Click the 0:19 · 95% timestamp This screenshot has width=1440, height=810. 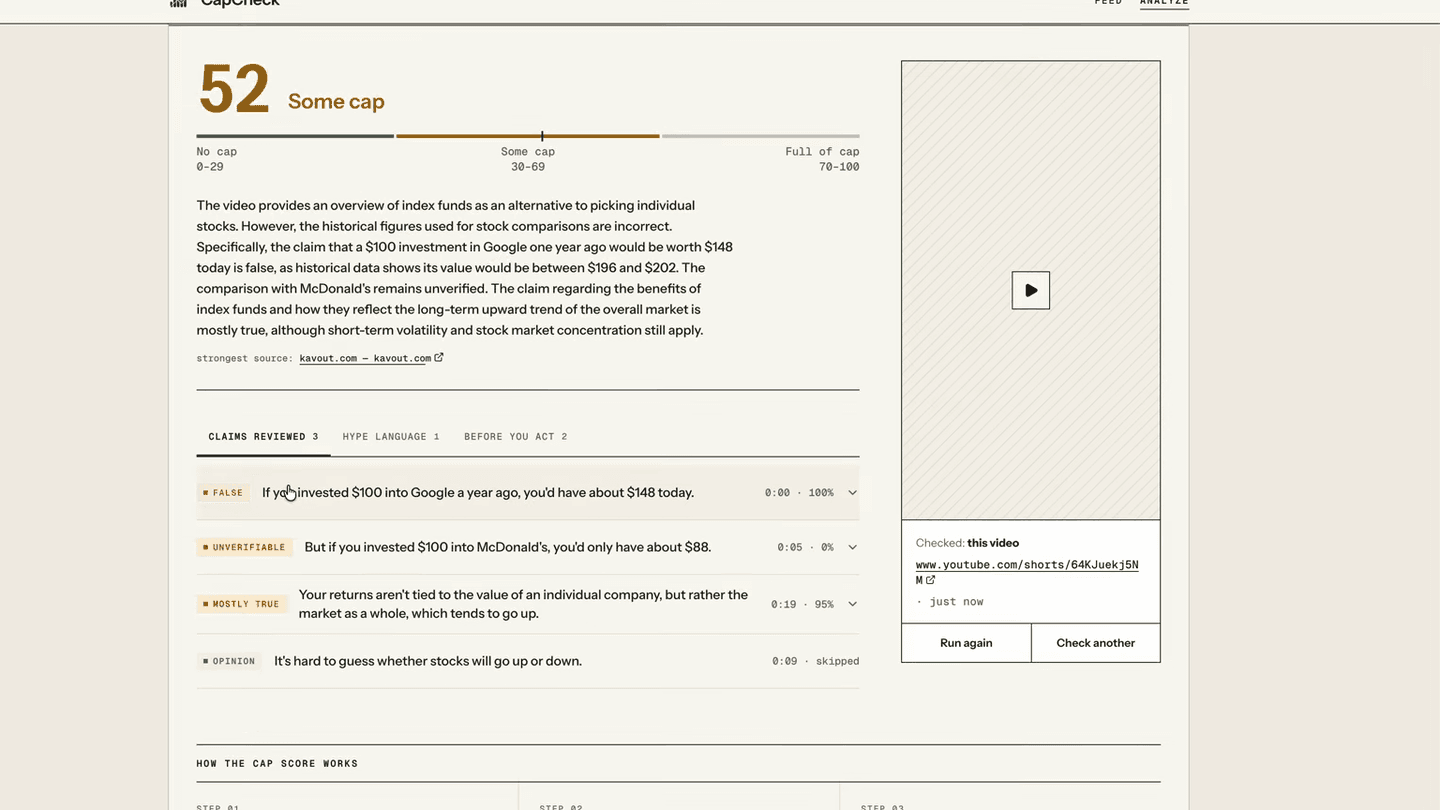(802, 604)
